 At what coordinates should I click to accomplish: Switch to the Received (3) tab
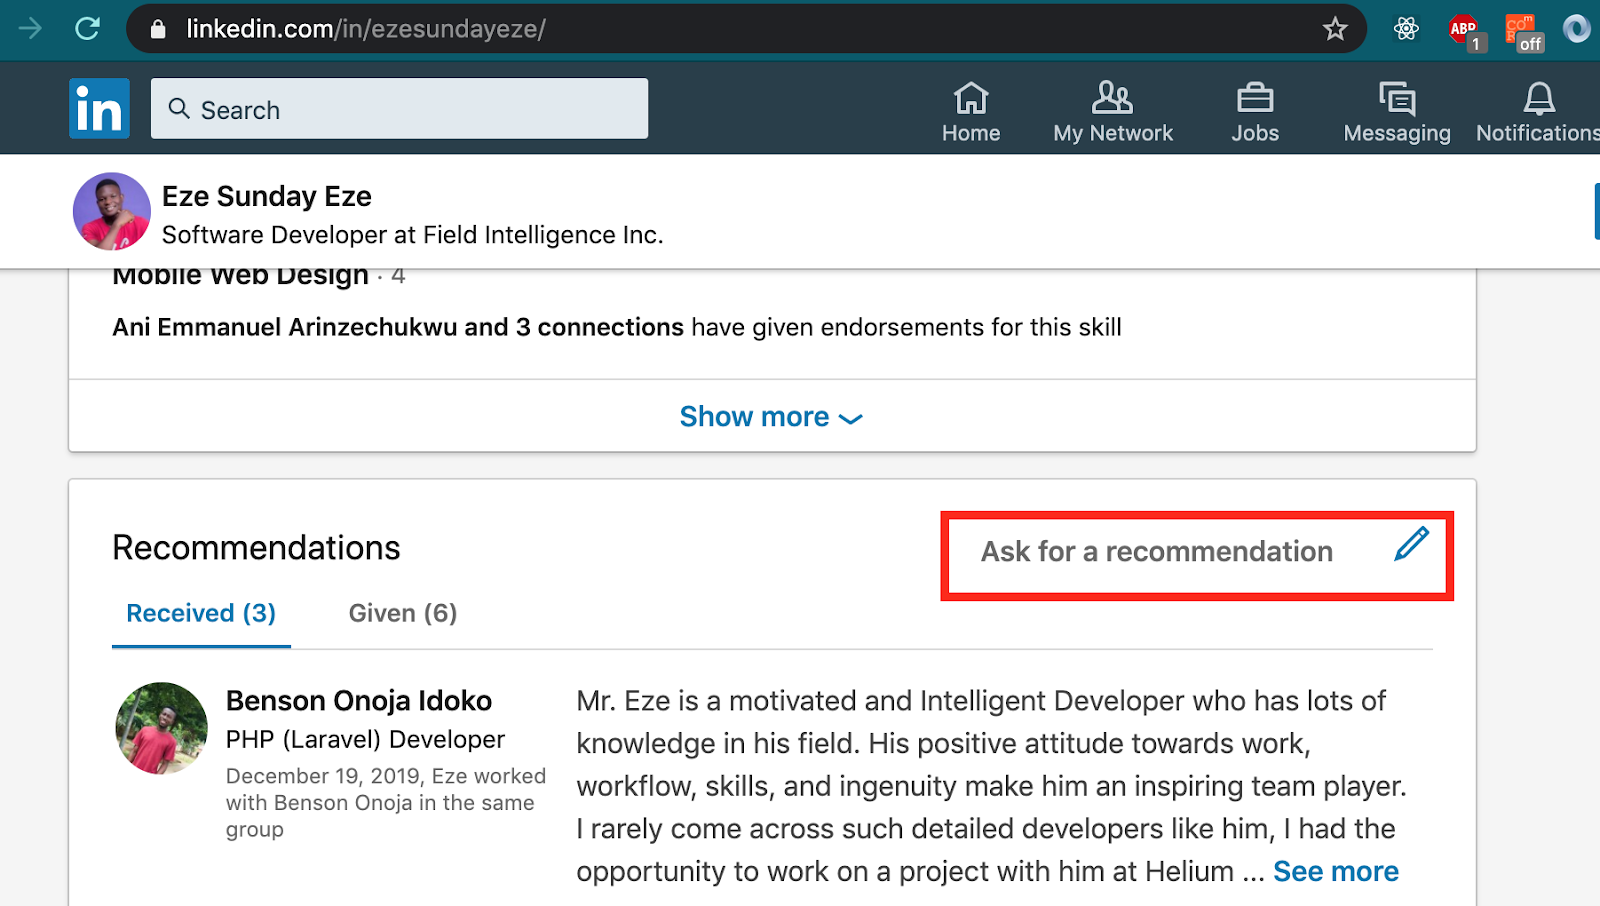201,613
